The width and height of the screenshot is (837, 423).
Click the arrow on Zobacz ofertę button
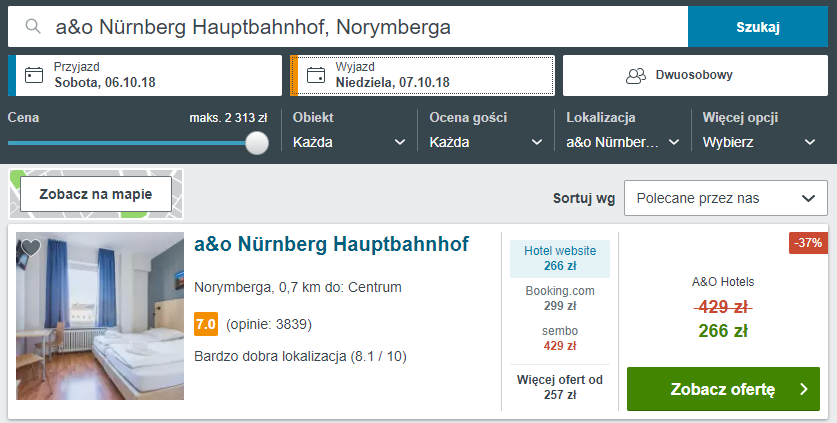[x=803, y=389]
